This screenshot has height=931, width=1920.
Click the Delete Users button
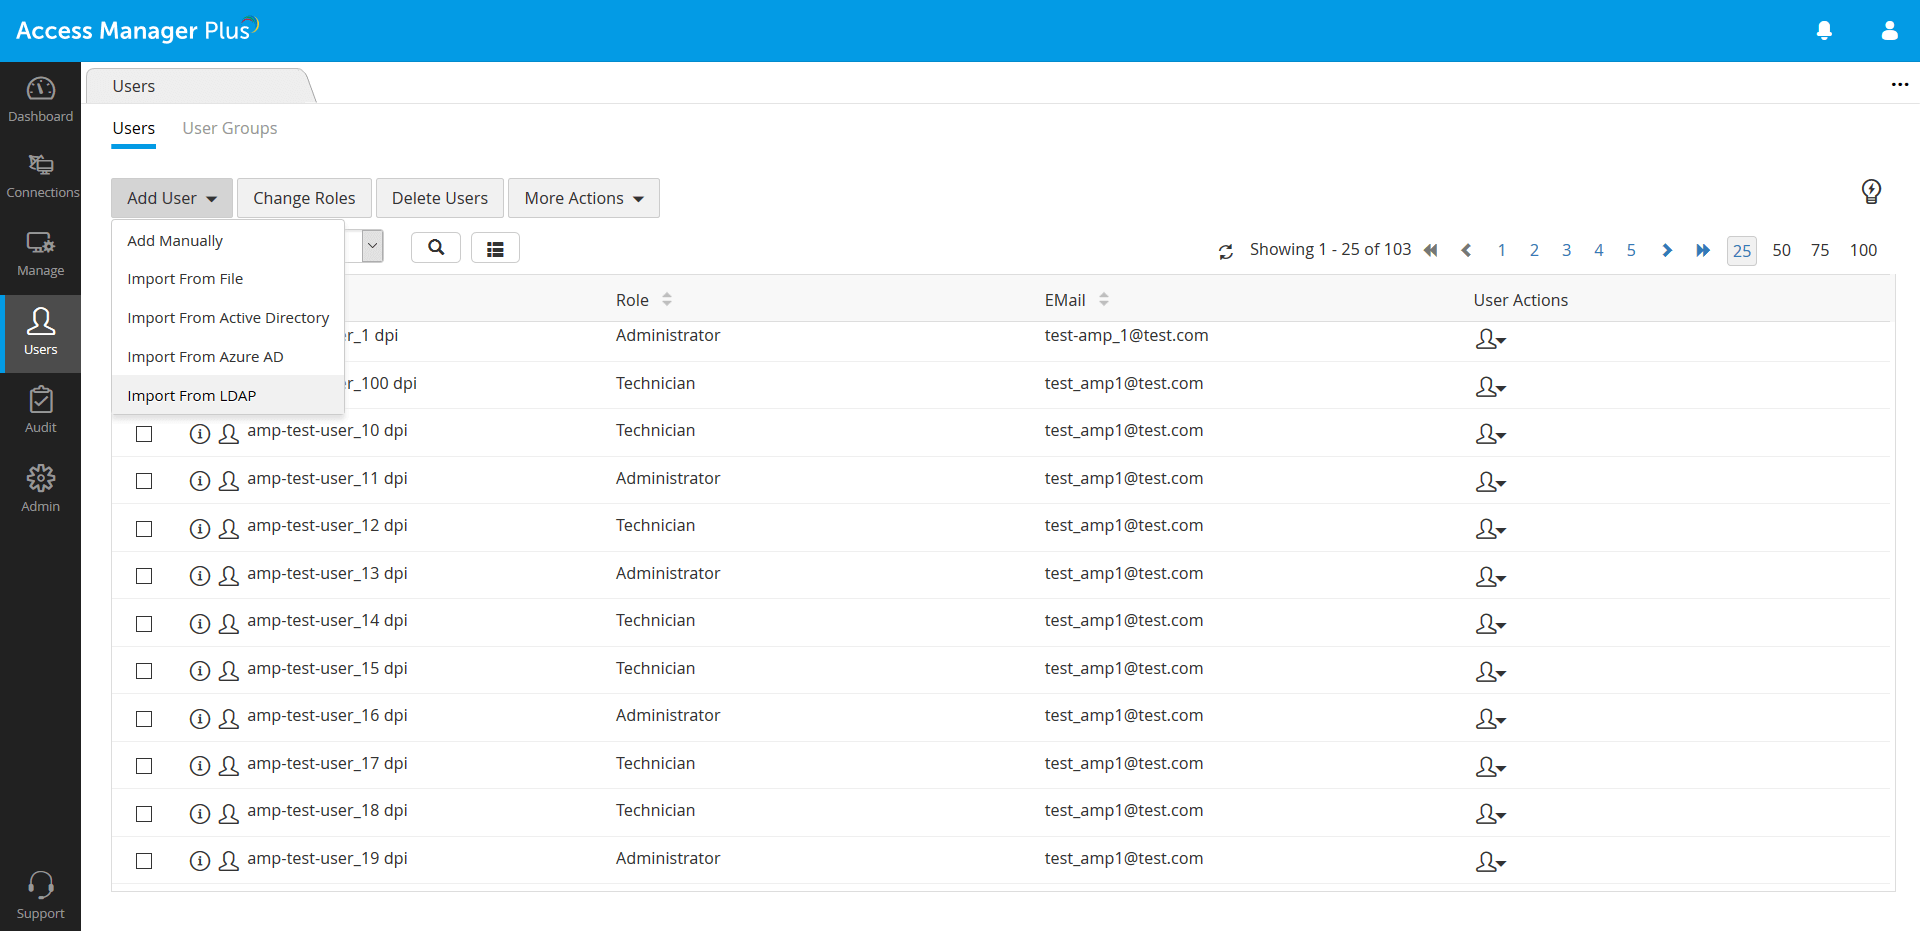pyautogui.click(x=440, y=198)
